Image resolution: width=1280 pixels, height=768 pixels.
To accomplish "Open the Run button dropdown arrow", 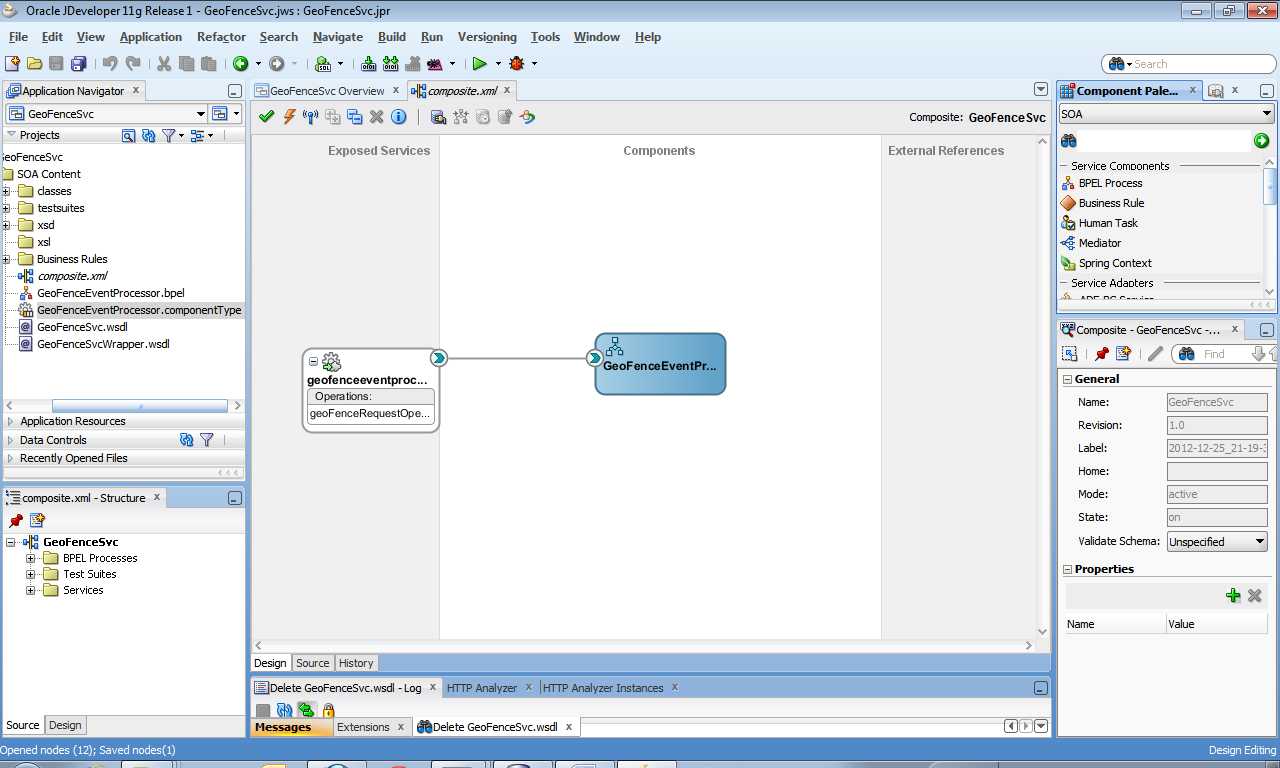I will pyautogui.click(x=497, y=64).
